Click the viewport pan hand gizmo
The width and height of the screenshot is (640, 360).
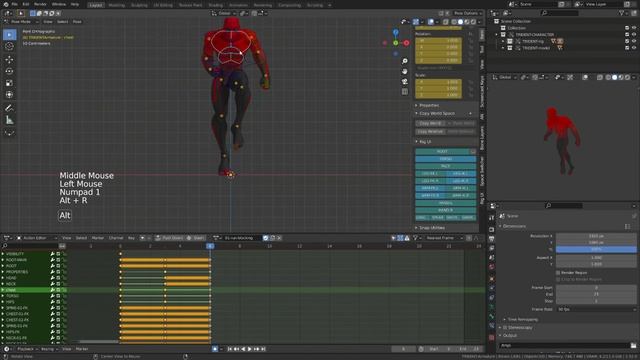coord(404,71)
